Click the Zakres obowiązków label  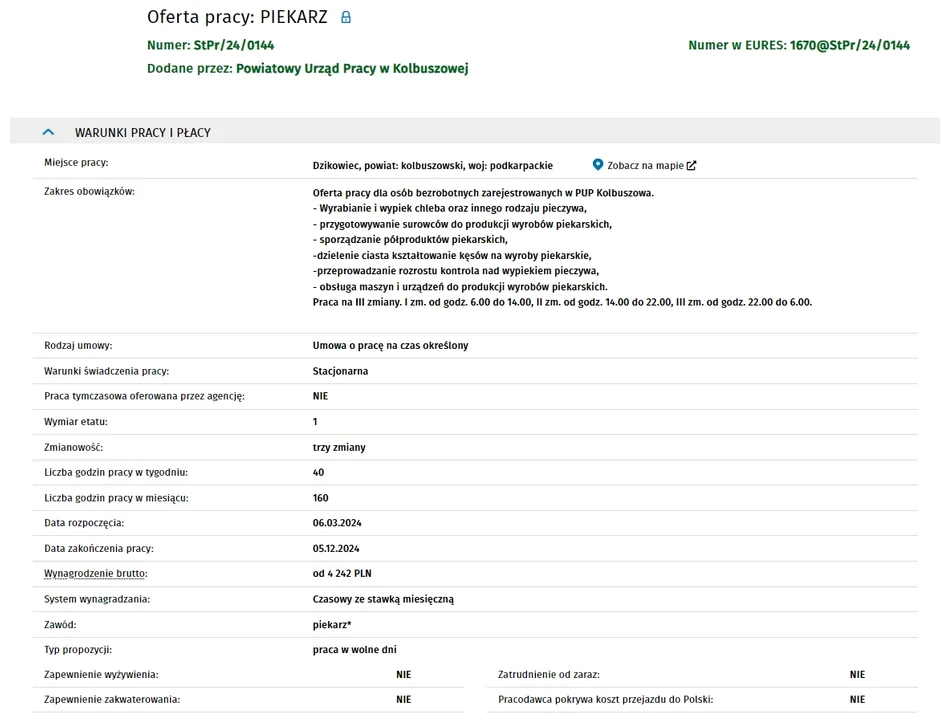click(89, 191)
